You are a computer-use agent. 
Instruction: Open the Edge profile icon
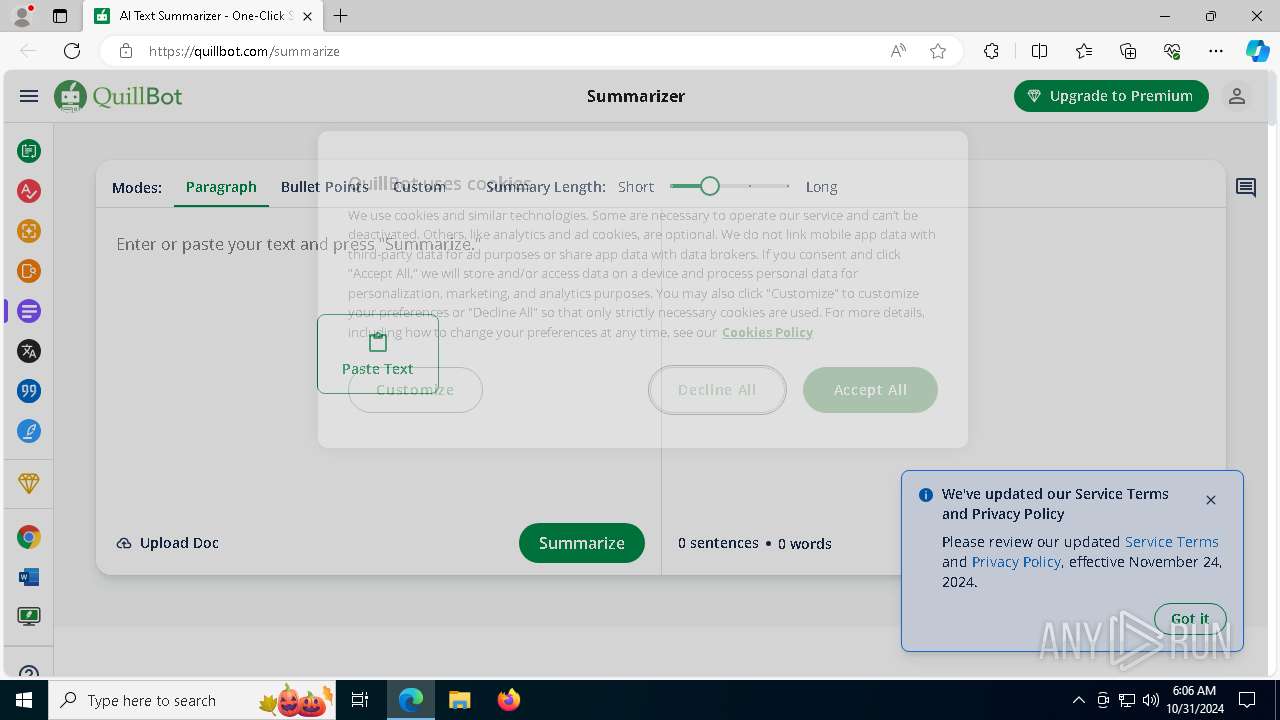coord(22,16)
